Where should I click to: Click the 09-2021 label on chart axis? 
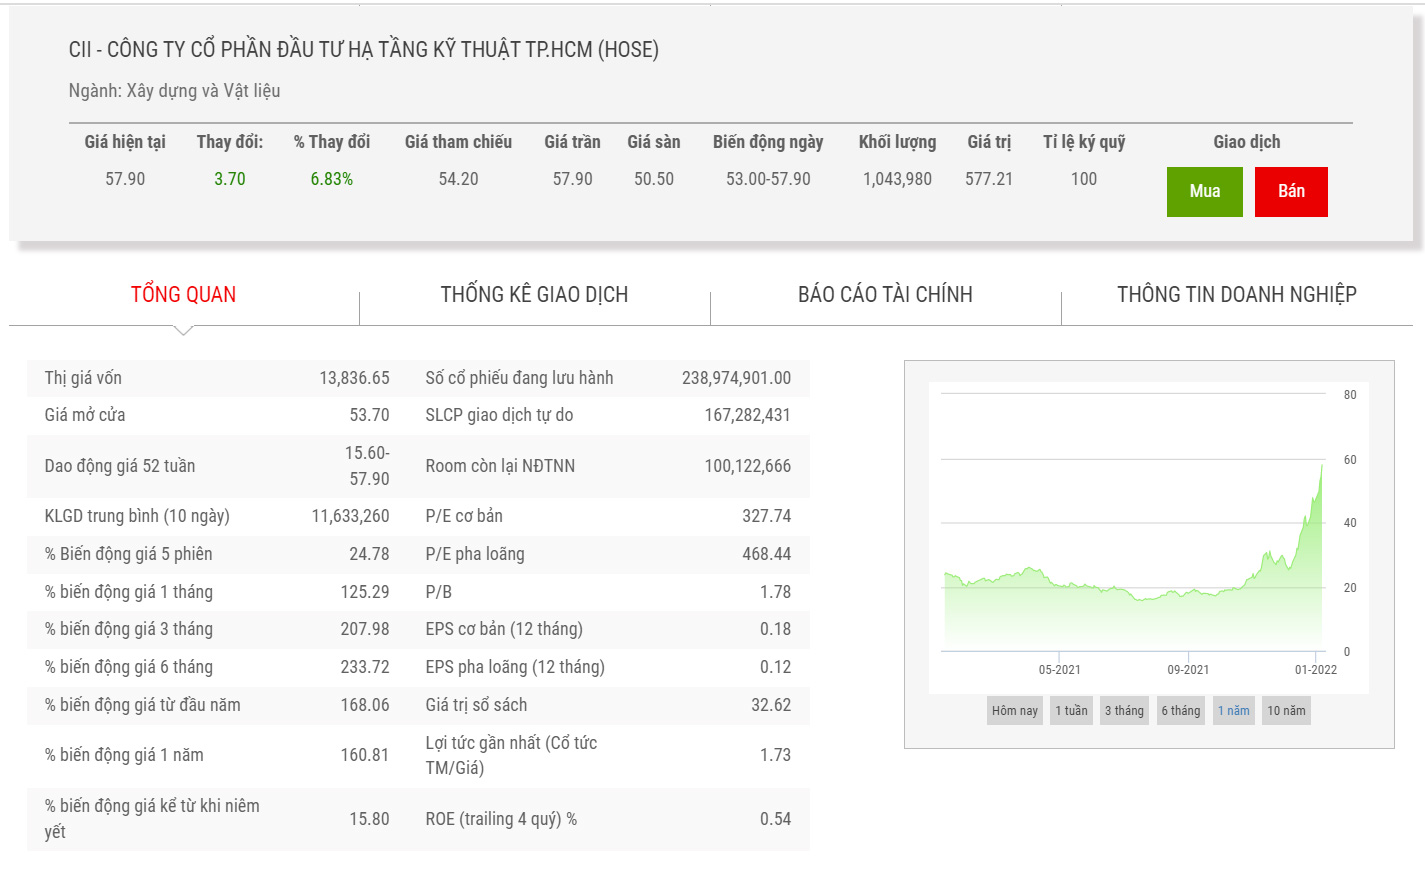(1188, 670)
